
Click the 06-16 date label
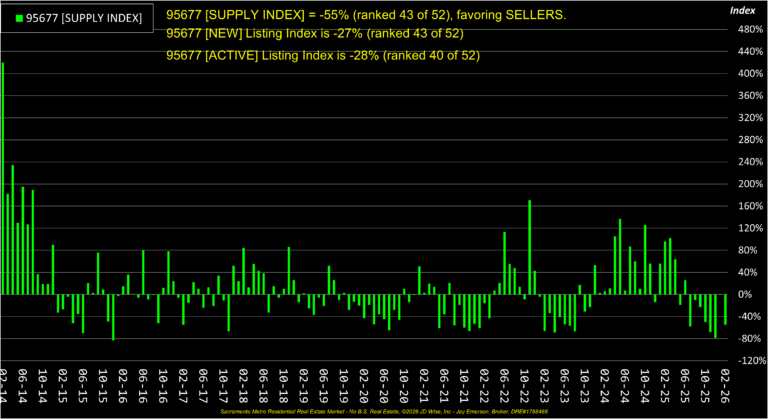coord(143,386)
